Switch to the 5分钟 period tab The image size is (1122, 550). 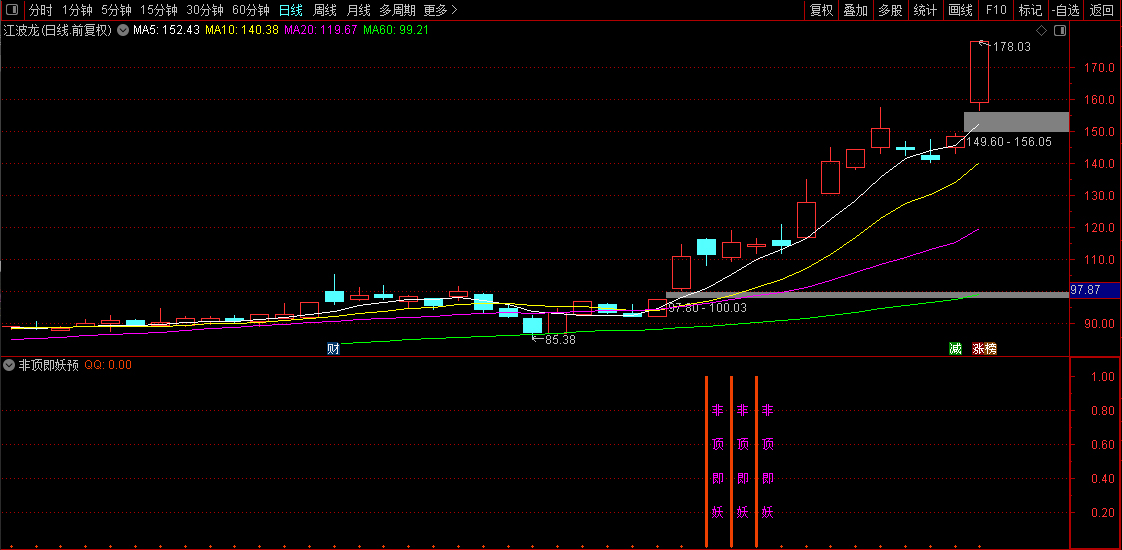116,10
